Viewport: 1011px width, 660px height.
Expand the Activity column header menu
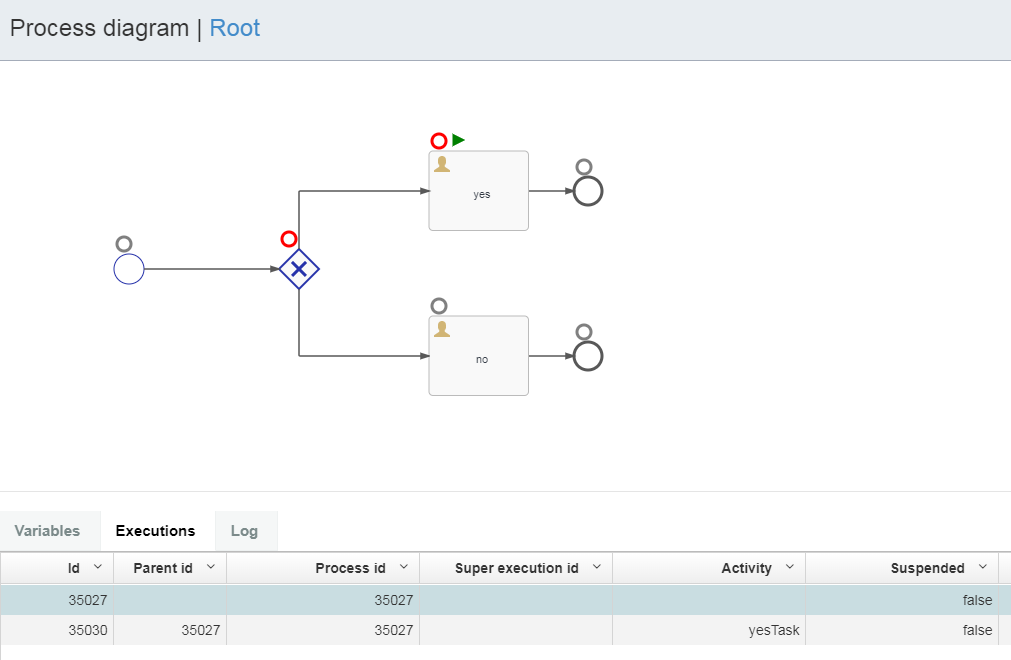[789, 568]
